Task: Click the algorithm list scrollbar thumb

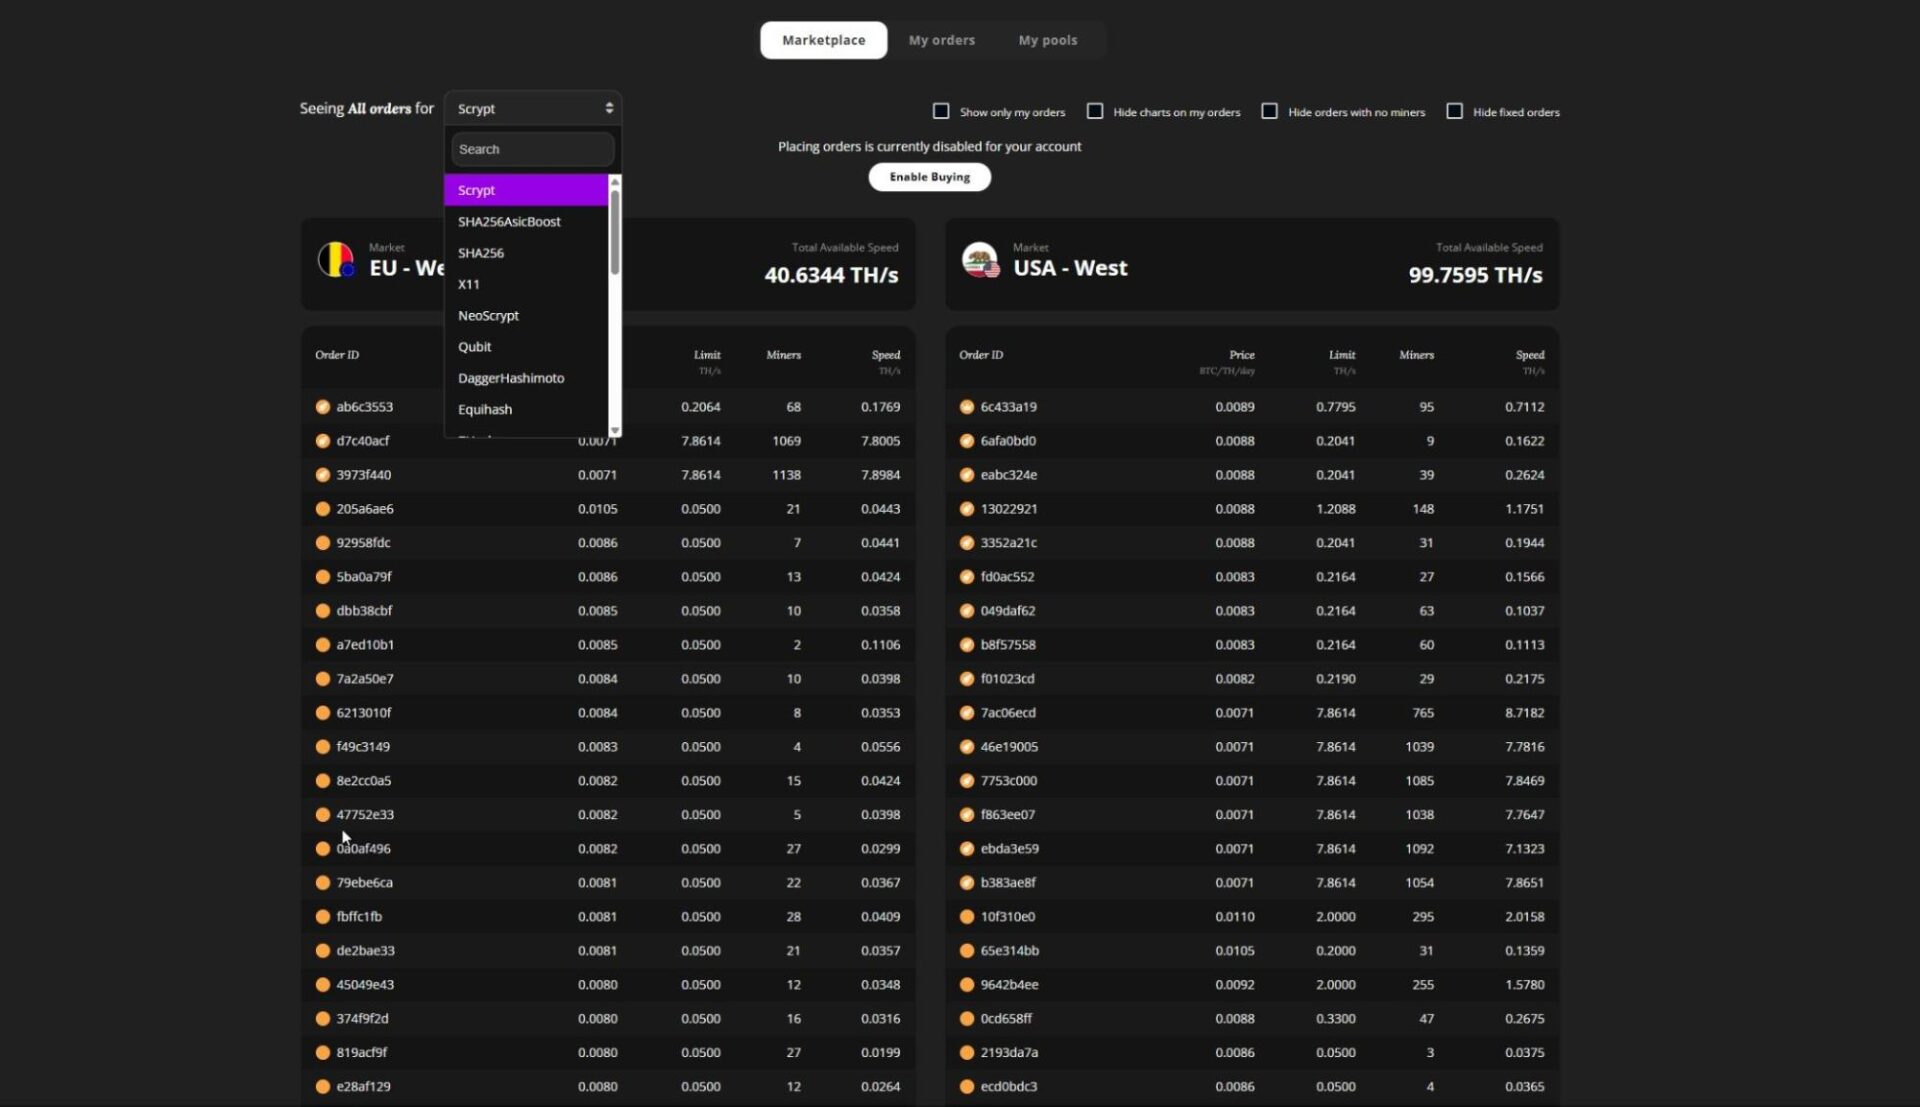Action: pyautogui.click(x=615, y=232)
